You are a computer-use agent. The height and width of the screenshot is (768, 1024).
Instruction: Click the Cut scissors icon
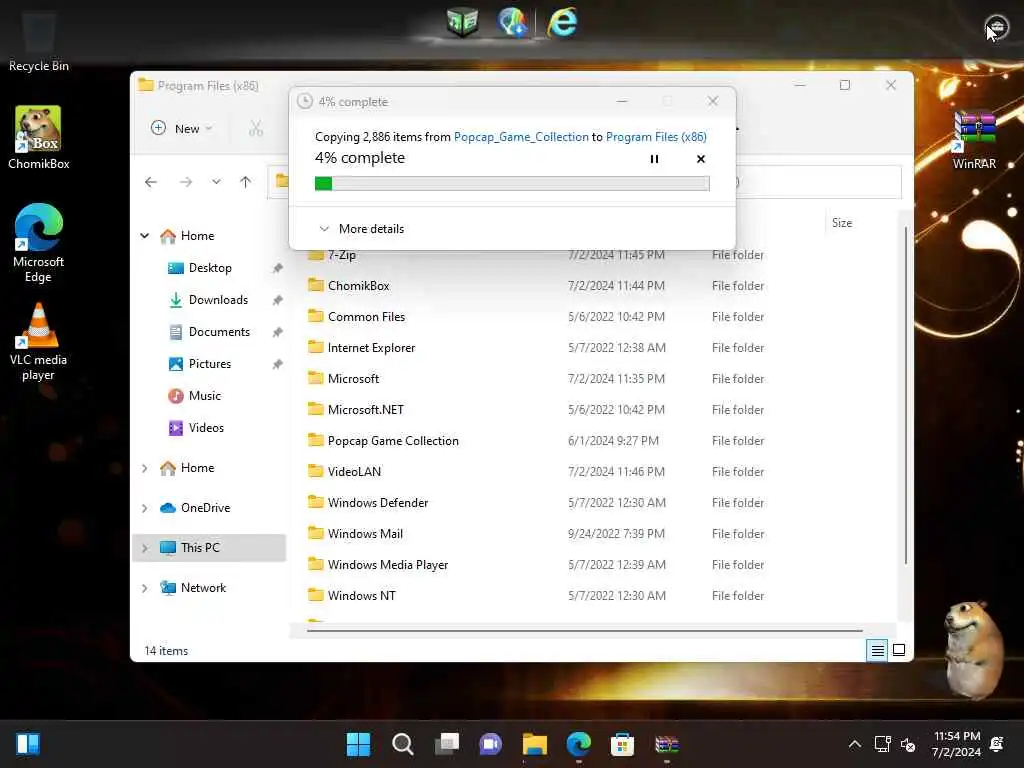[x=256, y=129]
